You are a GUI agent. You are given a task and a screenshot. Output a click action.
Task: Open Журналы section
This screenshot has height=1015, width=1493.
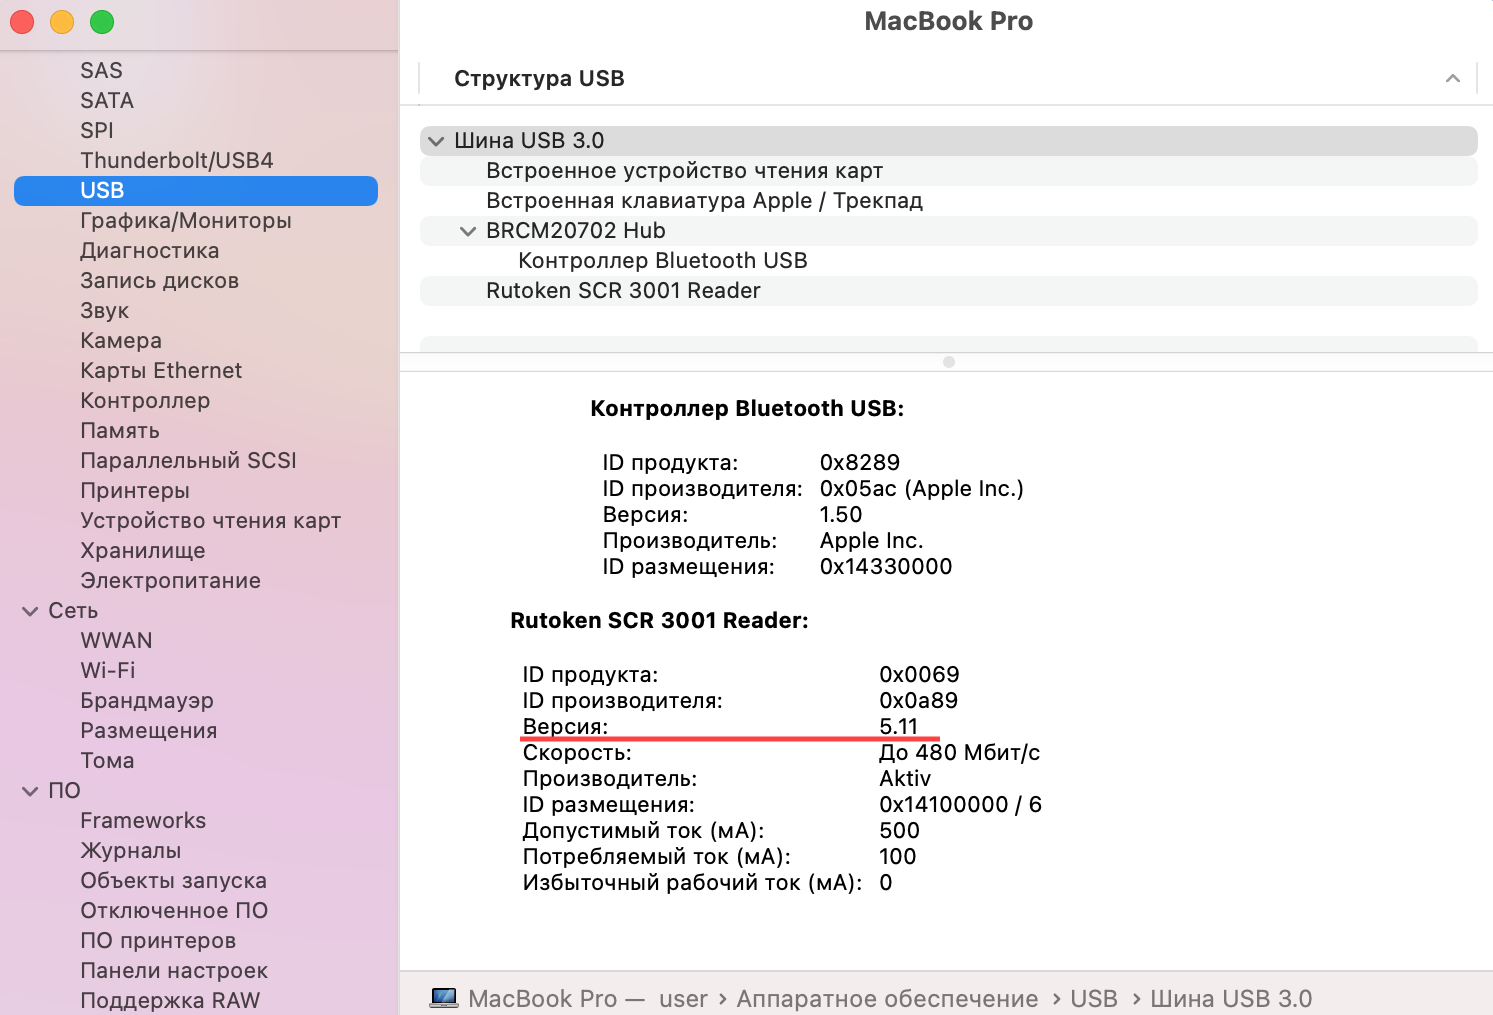[131, 850]
